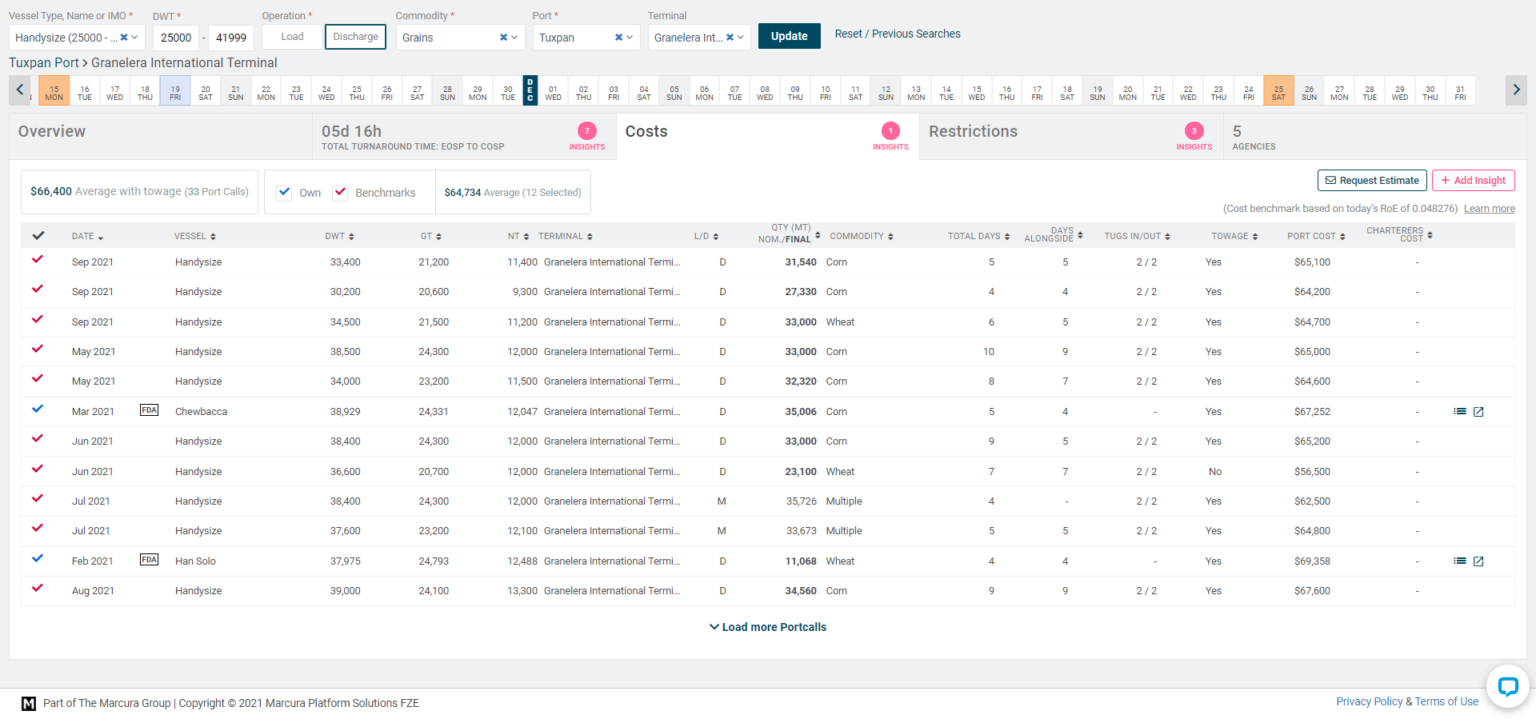The image size is (1536, 719).
Task: Uncheck the Sep 2021 Corn portcall row
Action: coord(39,261)
